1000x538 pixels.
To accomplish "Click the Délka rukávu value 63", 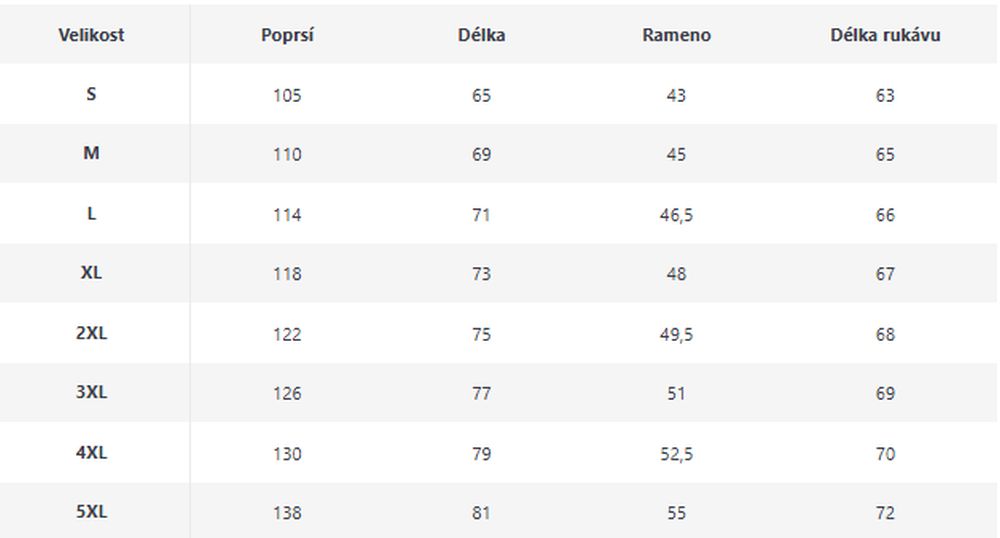I will pyautogui.click(x=885, y=96).
